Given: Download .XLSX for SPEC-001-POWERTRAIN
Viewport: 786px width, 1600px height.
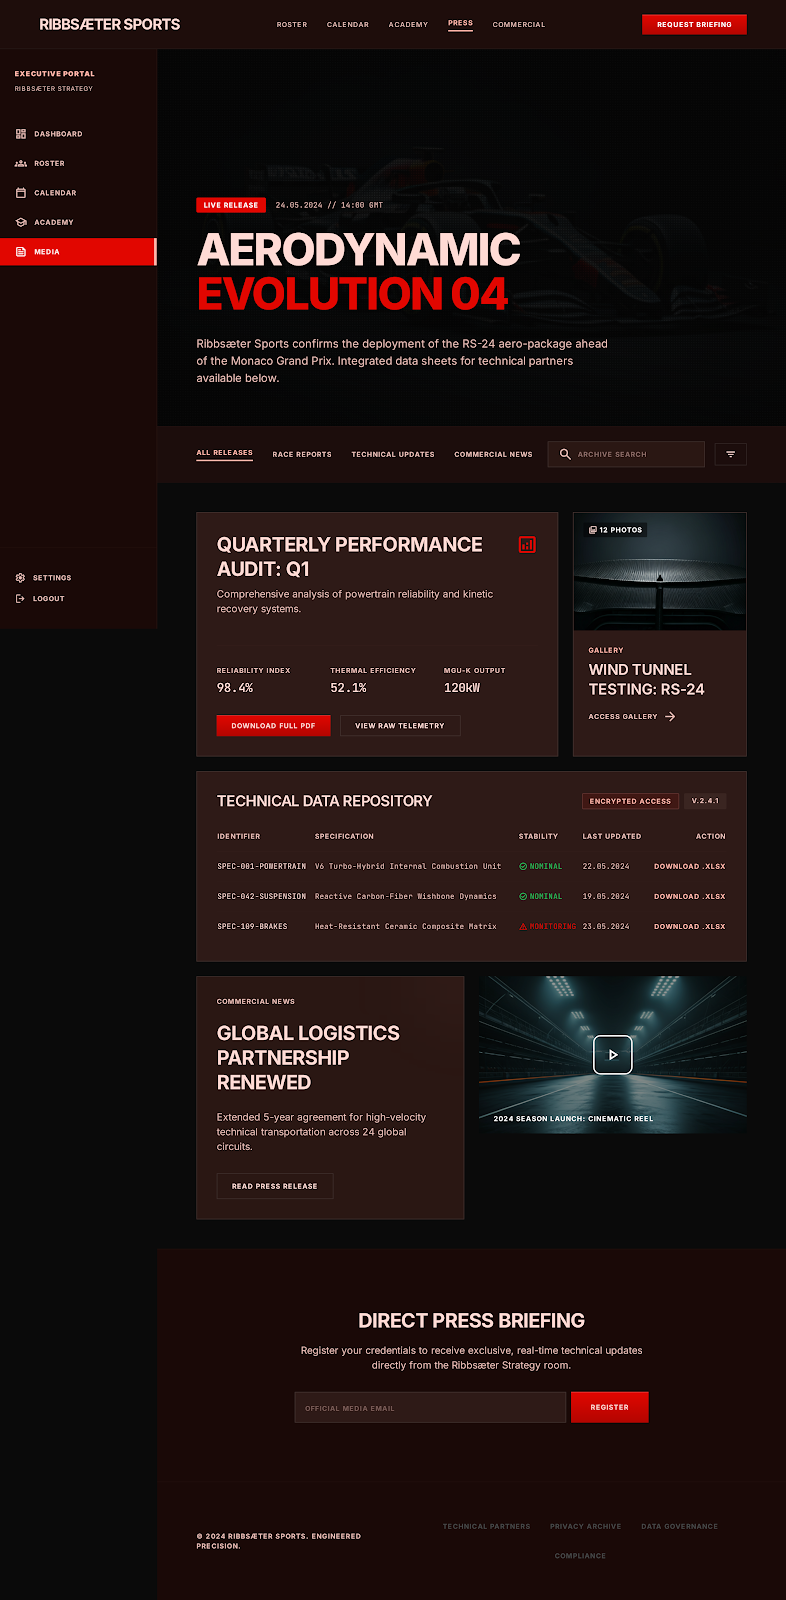Looking at the screenshot, I should 690,866.
